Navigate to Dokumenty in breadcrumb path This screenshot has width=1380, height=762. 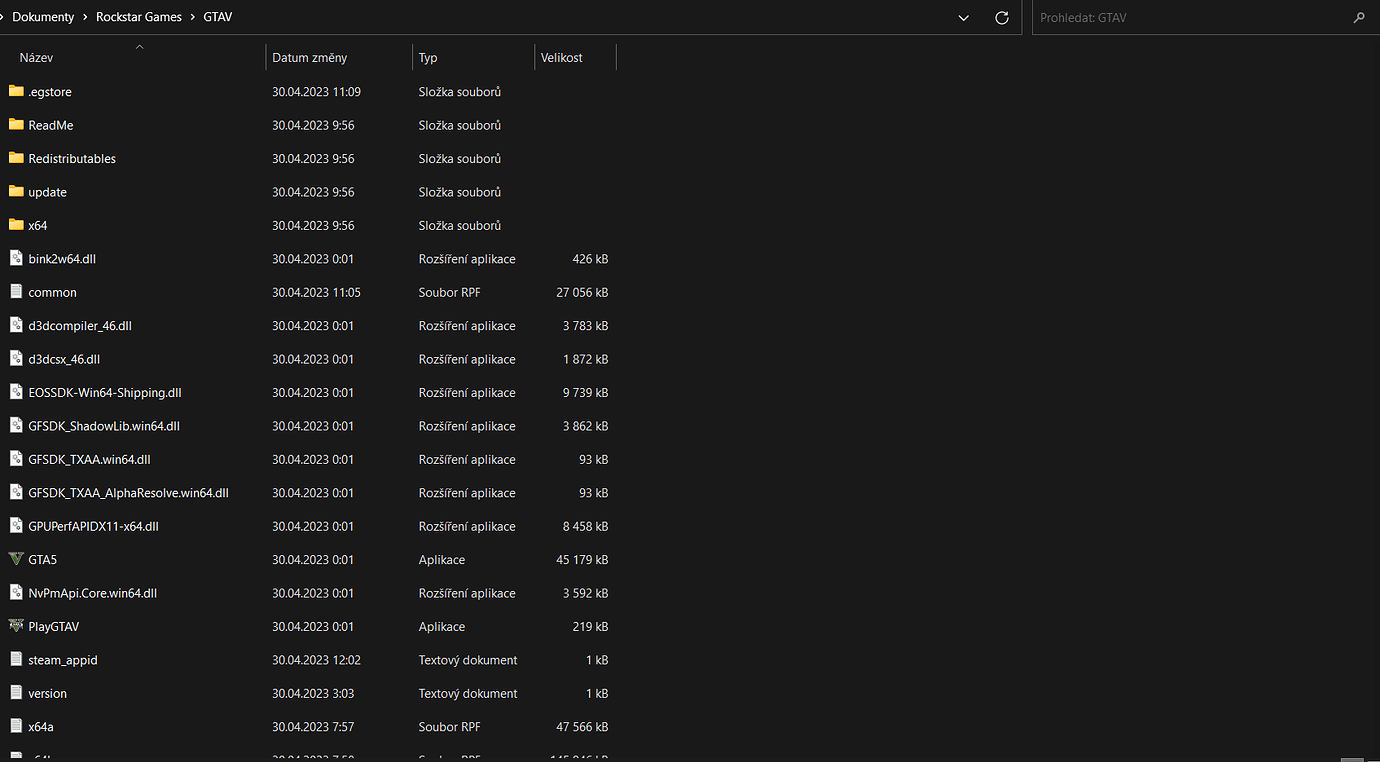tap(43, 18)
